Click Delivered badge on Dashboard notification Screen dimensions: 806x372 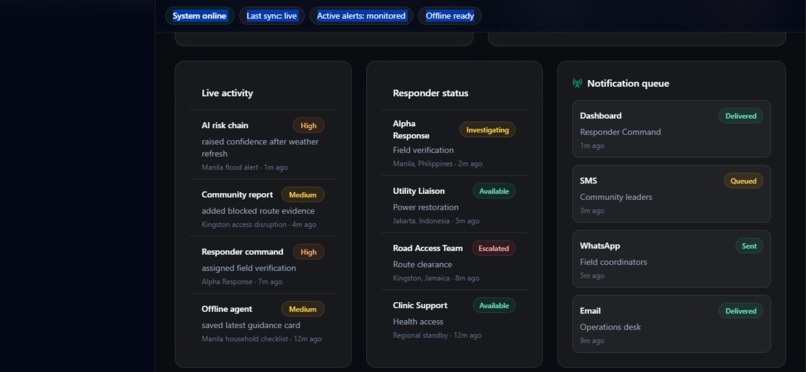point(741,116)
